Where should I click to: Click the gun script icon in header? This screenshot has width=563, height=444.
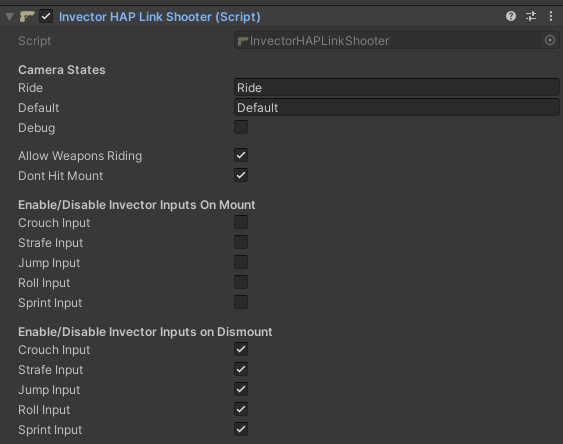point(27,17)
